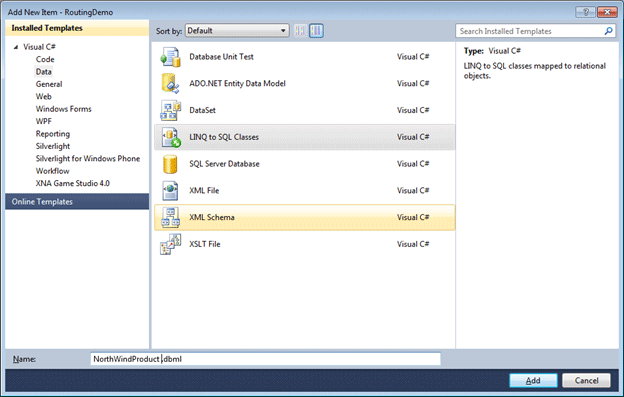
Task: Click the XML File template icon
Action: click(170, 191)
